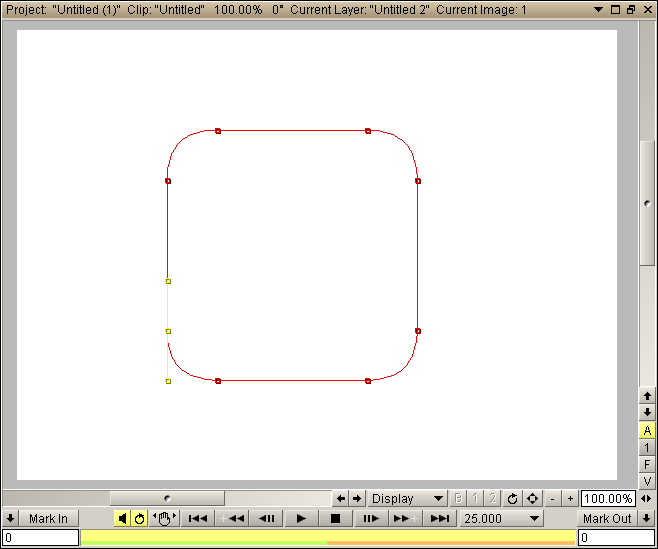658x549 pixels.
Task: Step back one frame
Action: [266, 518]
